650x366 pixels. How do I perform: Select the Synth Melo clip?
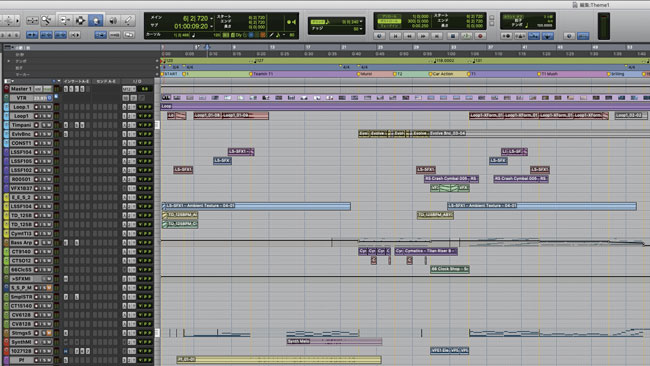(334, 342)
